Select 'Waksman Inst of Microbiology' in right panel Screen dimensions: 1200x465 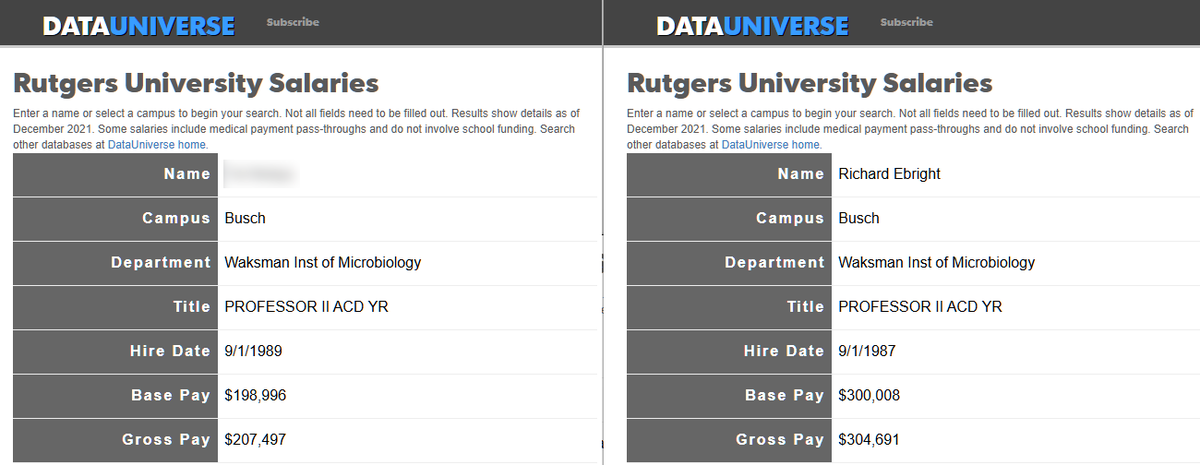937,263
